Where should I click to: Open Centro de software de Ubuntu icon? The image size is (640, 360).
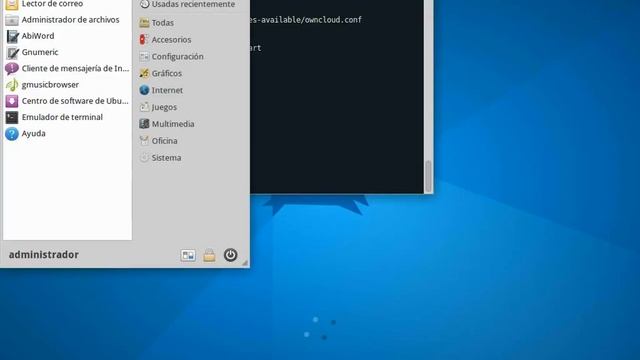click(x=12, y=101)
